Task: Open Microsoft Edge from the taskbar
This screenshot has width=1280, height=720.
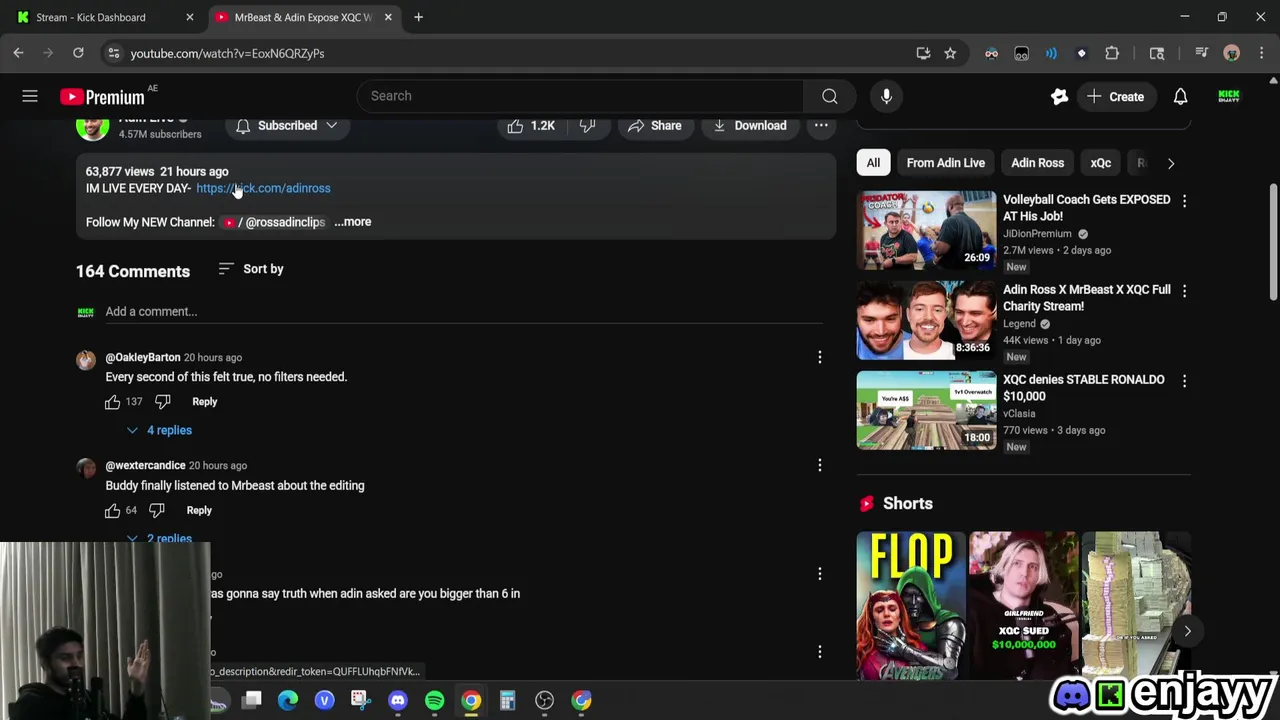Action: click(x=288, y=700)
